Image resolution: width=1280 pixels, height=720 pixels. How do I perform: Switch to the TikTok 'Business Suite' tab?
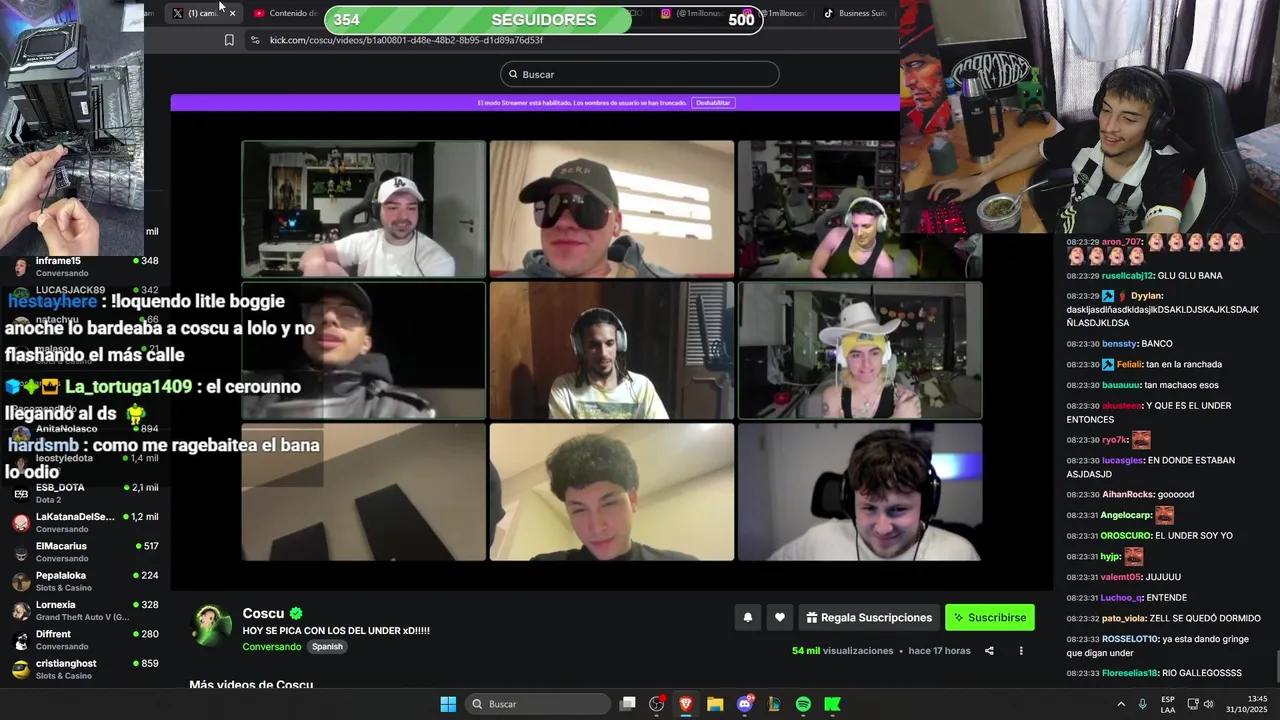click(x=855, y=13)
